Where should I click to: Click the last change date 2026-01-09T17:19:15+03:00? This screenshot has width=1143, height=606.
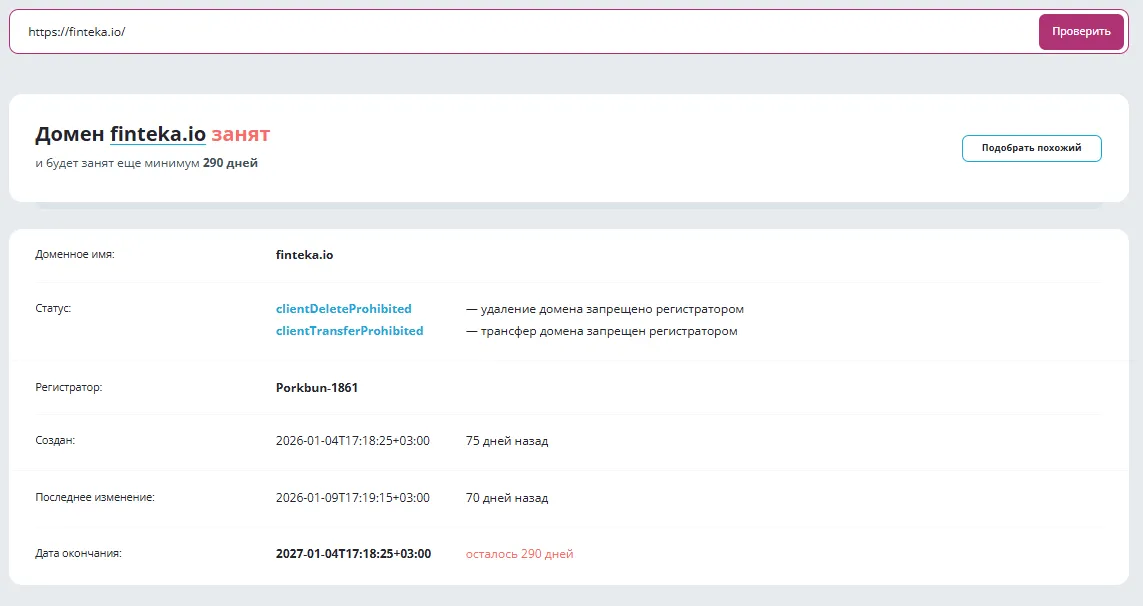(x=353, y=497)
